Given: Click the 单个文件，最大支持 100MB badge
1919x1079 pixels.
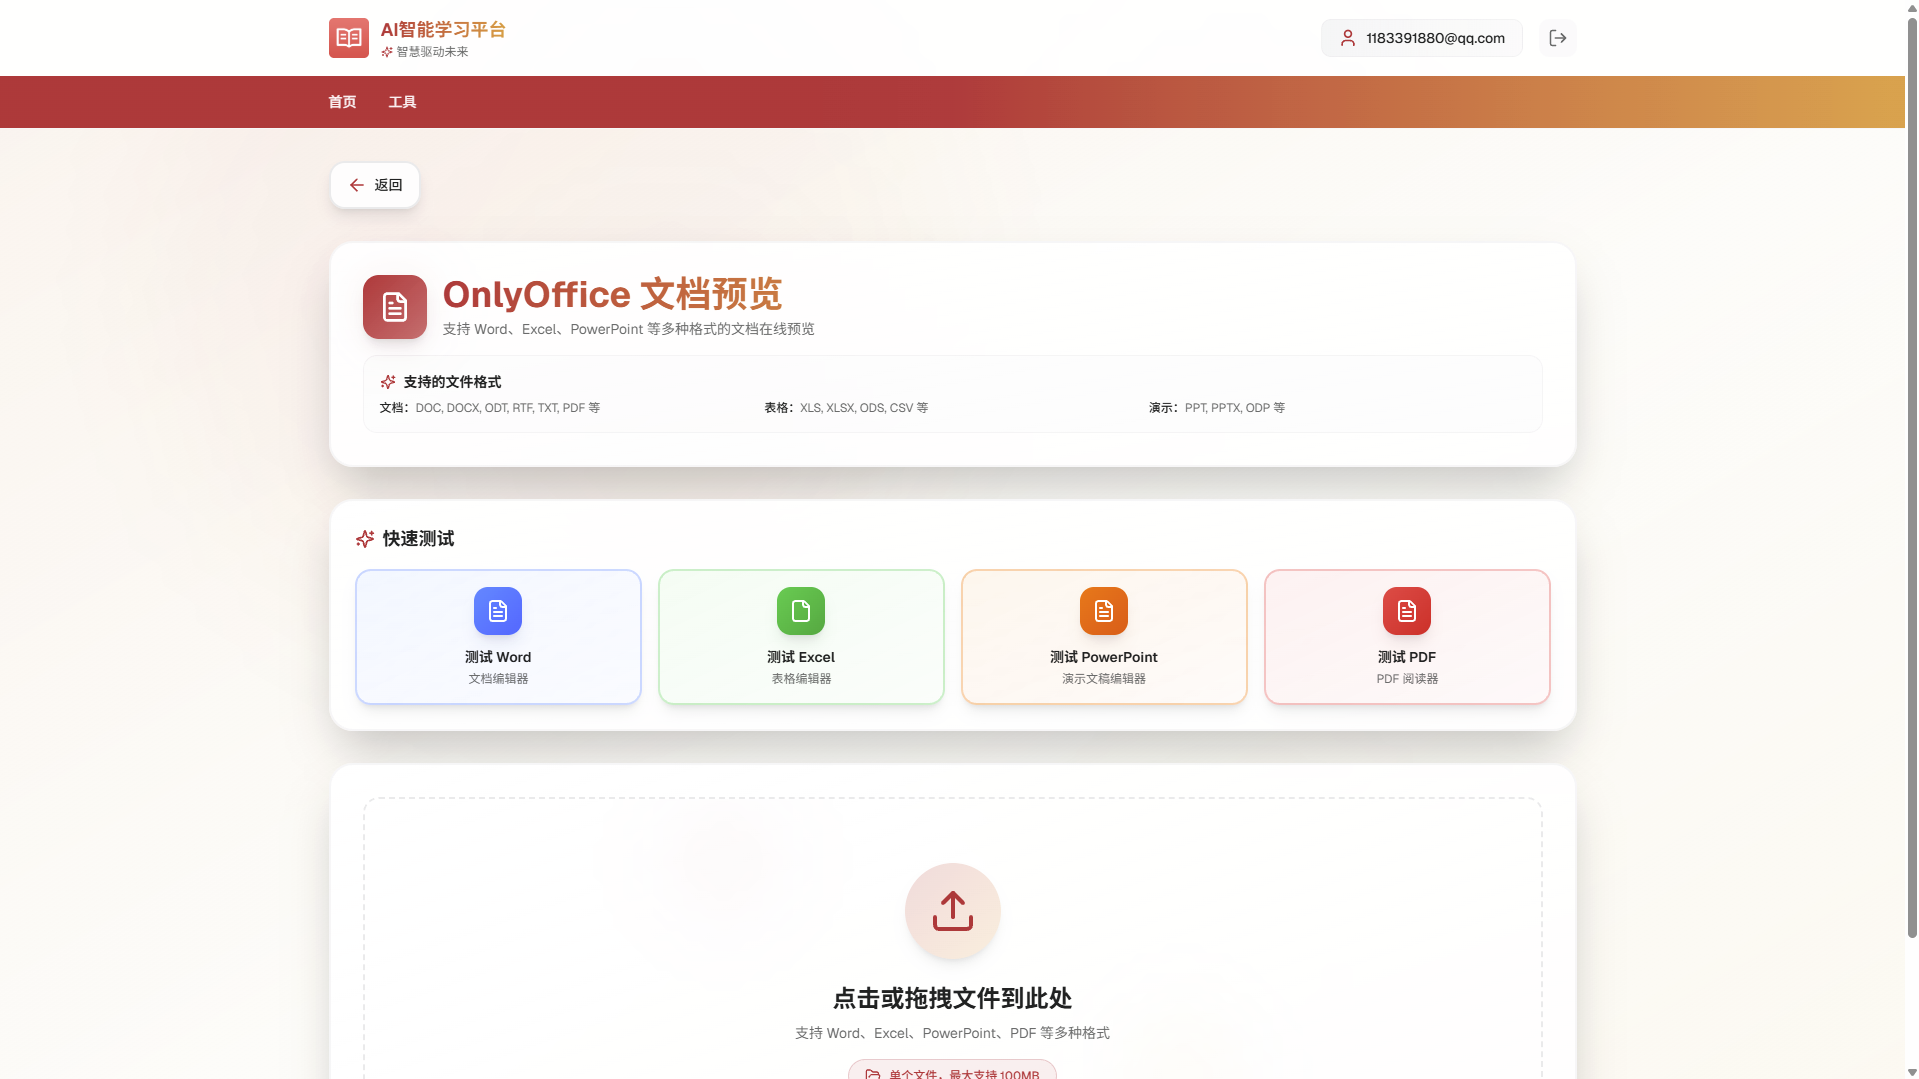Looking at the screenshot, I should (953, 1071).
